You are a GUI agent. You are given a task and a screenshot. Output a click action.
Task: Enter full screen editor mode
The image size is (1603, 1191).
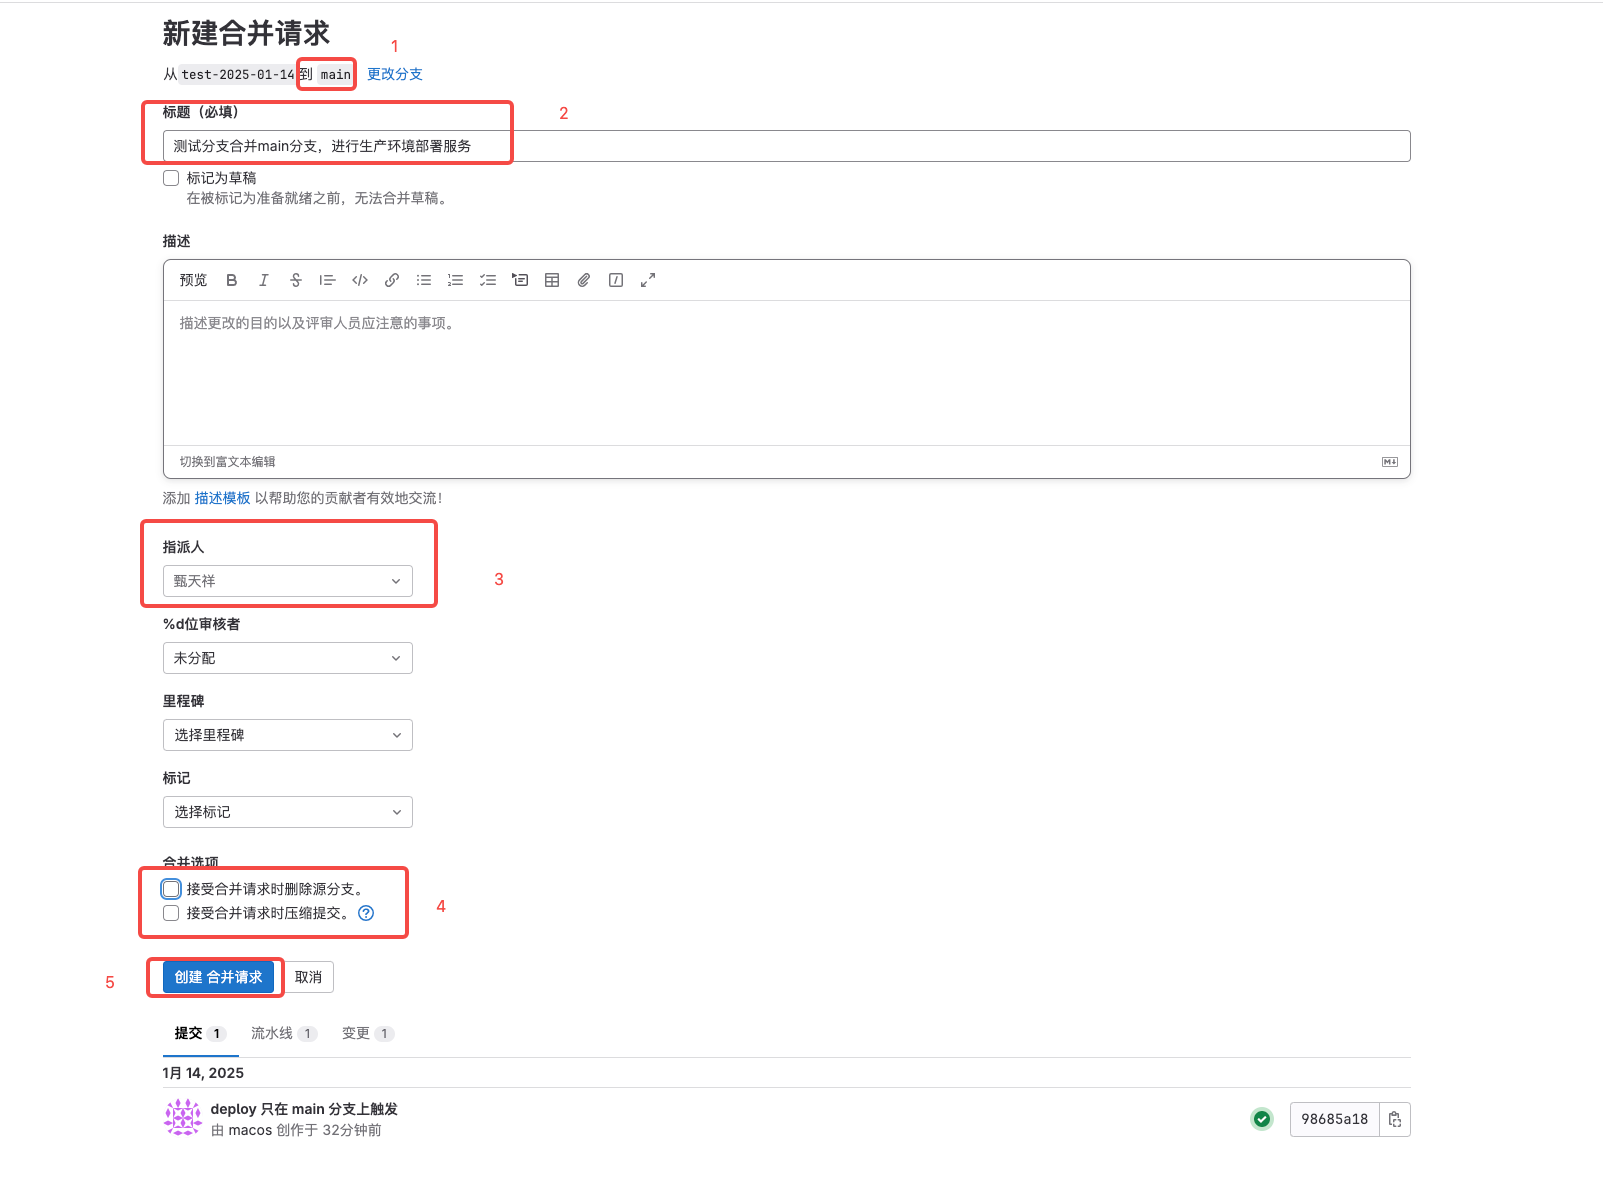coord(648,280)
